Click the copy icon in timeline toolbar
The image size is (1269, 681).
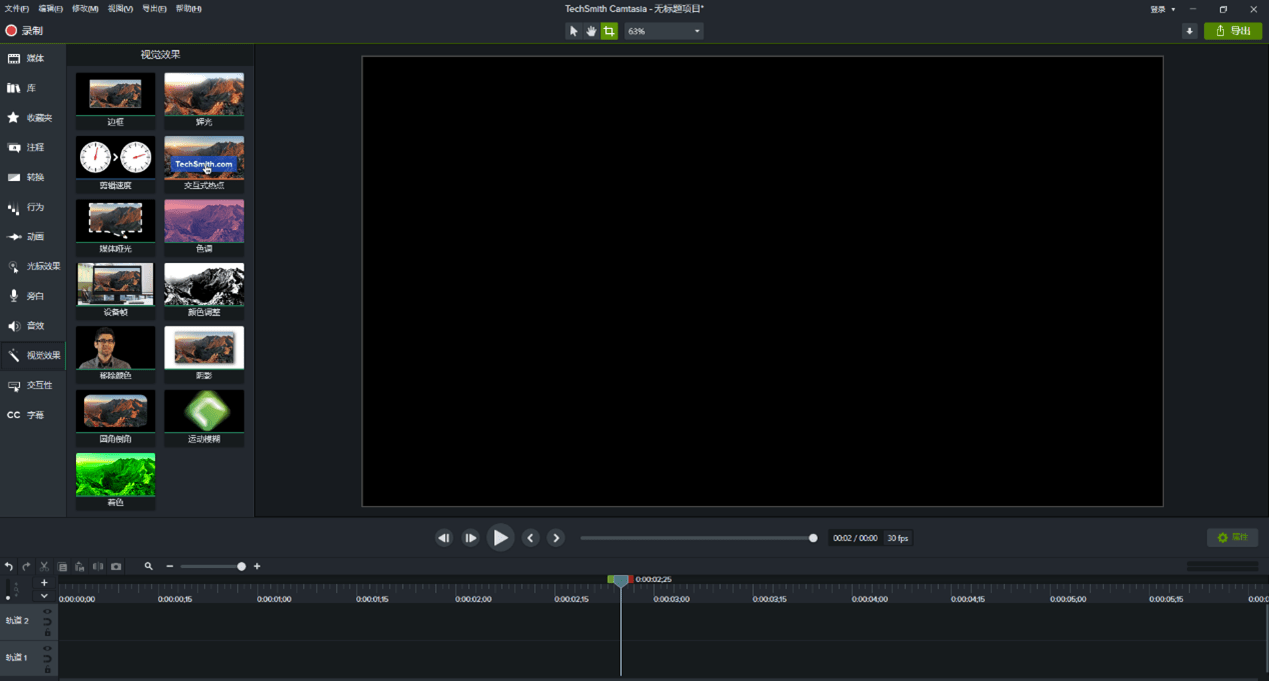click(x=62, y=567)
